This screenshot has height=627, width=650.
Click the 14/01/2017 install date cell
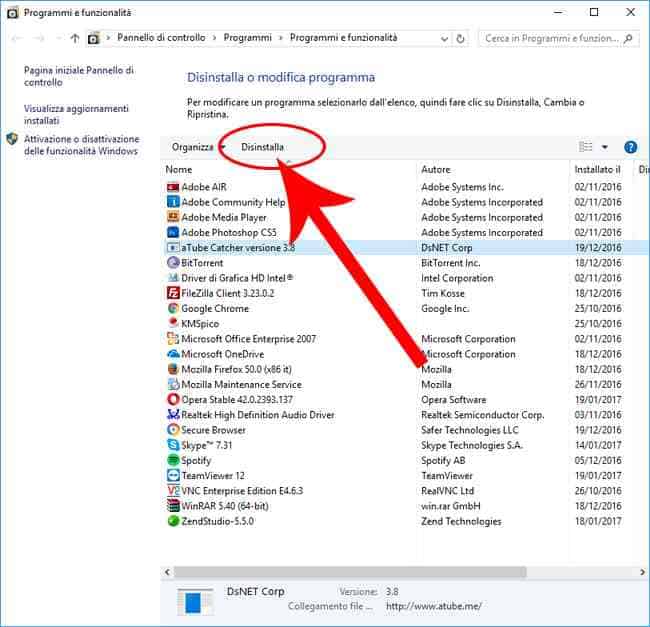coord(598,445)
